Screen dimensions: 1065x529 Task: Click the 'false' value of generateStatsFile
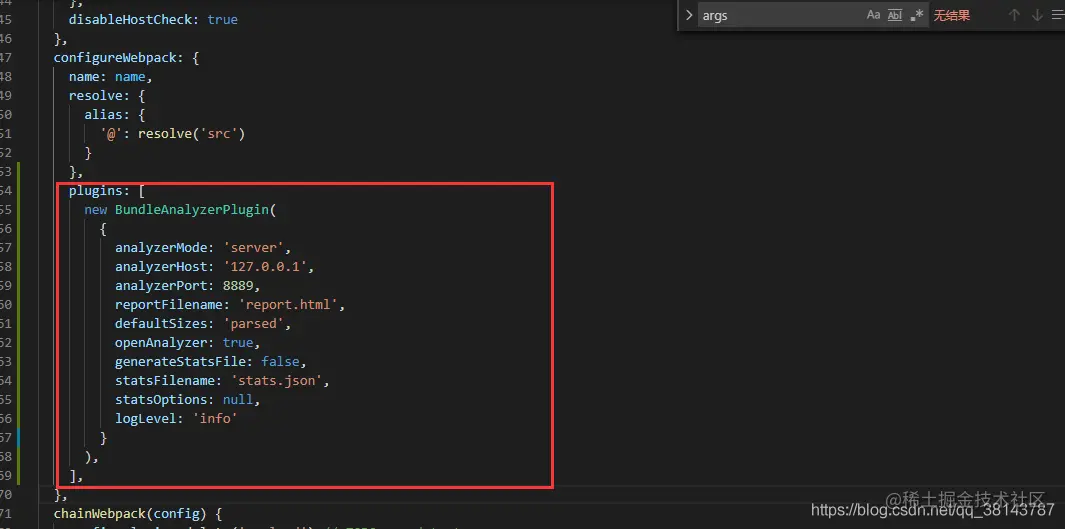click(281, 362)
